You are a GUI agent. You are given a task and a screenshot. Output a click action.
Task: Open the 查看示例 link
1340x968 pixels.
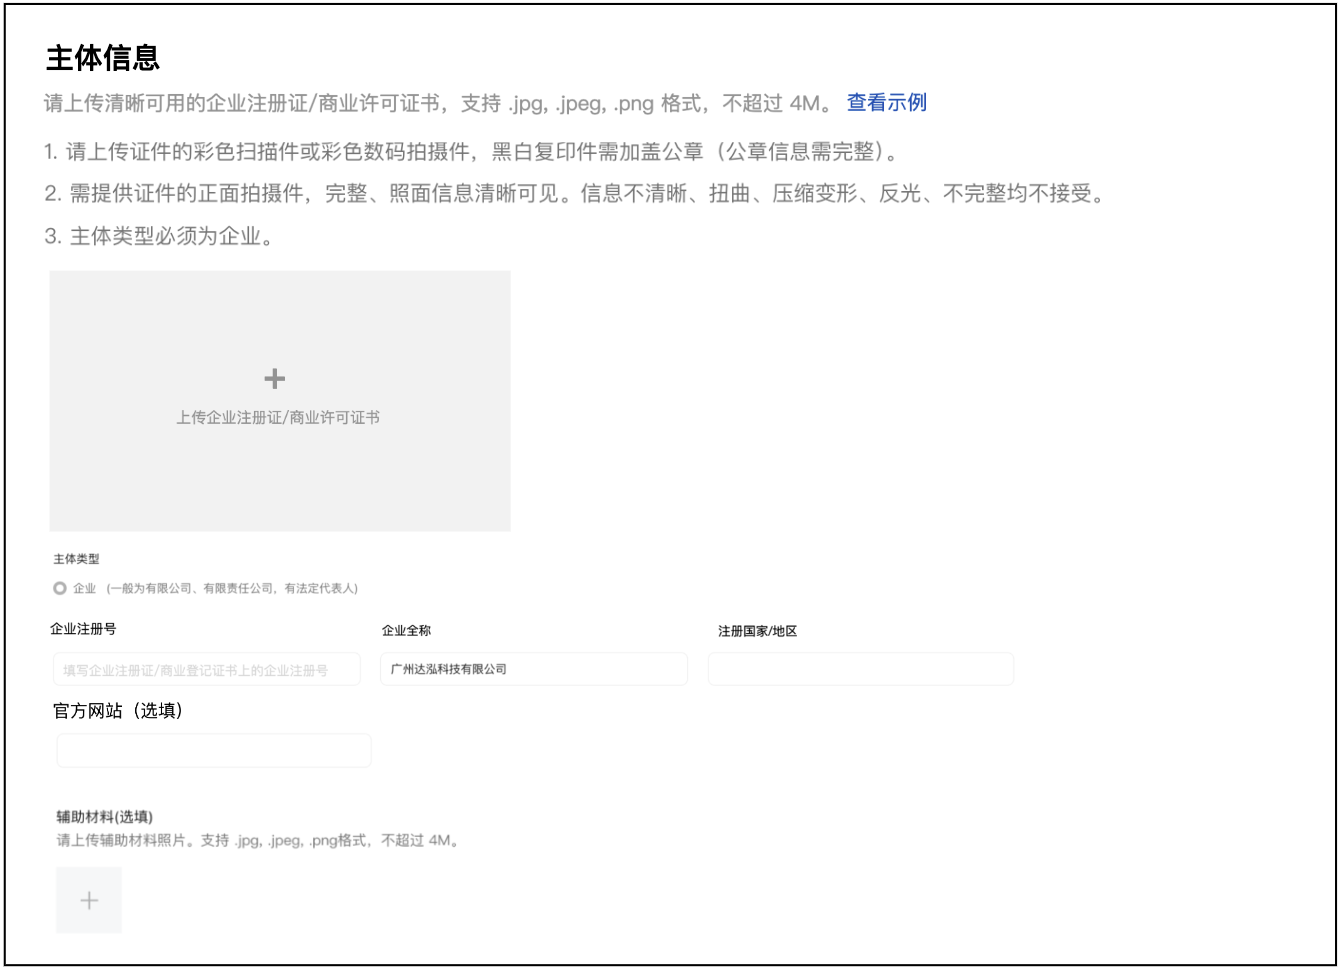point(886,102)
